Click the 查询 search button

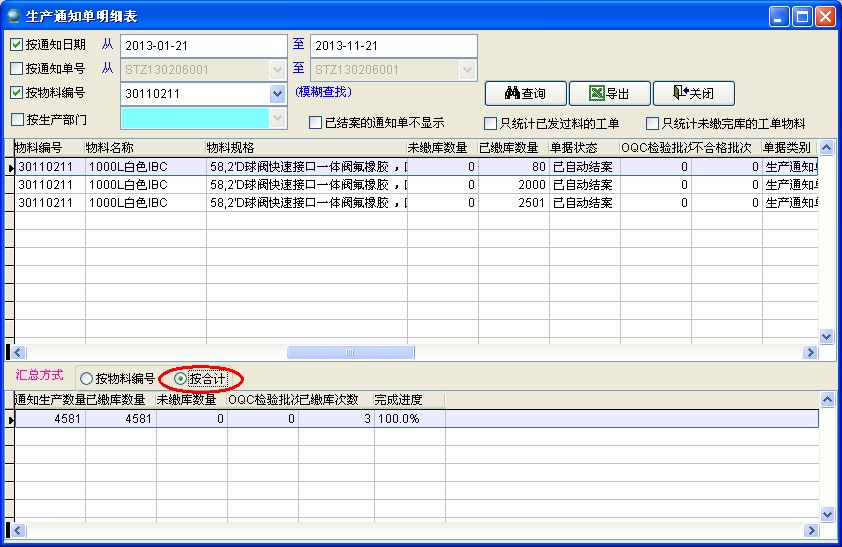(525, 93)
